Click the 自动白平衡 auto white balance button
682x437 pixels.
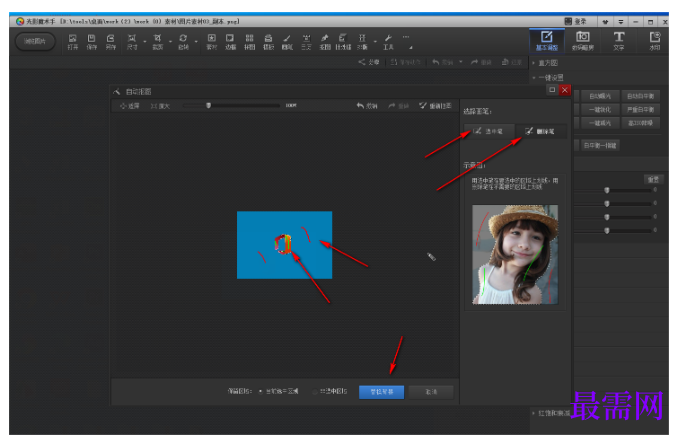641,96
